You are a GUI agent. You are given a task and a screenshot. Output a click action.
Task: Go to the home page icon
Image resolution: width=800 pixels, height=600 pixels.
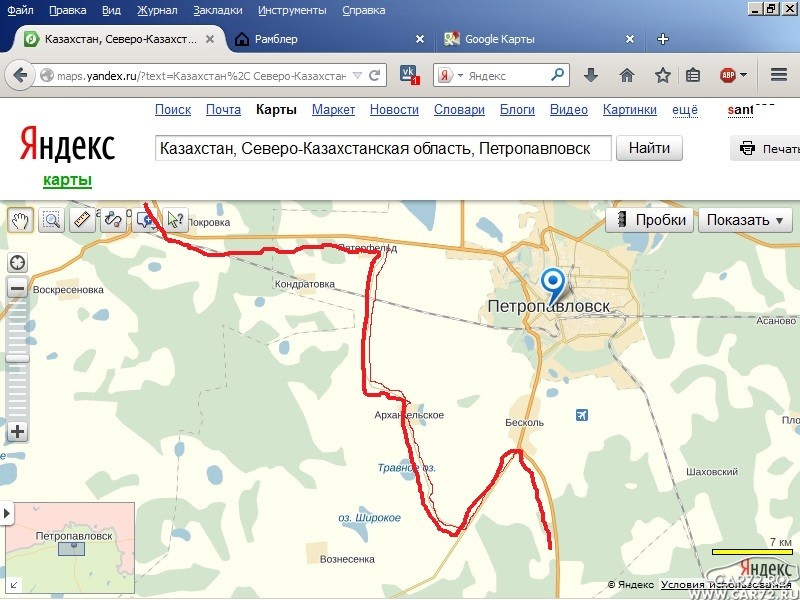(627, 76)
